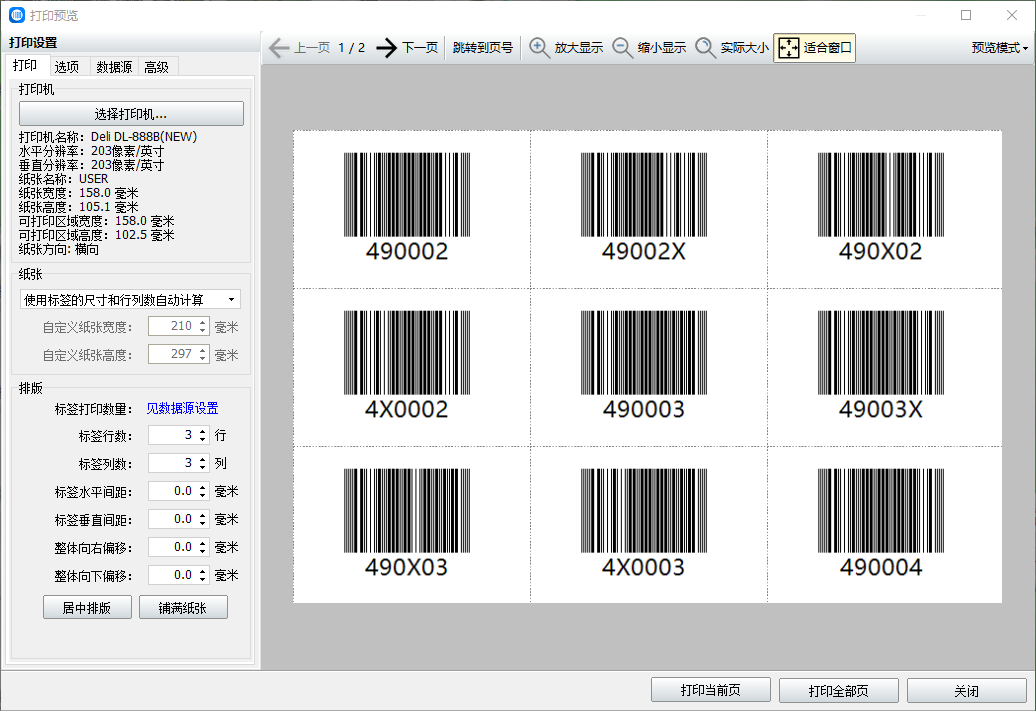This screenshot has width=1036, height=711.
Task: Switch to the 数据源 tab
Action: pos(114,67)
